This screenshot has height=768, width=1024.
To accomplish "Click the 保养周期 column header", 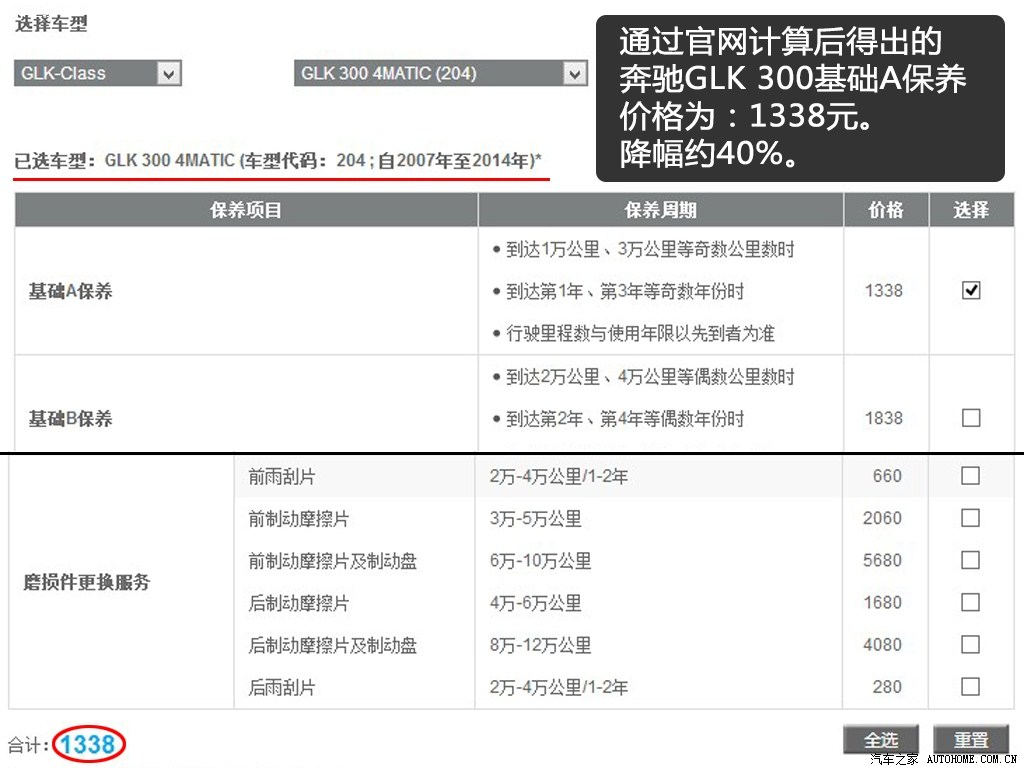I will (661, 210).
